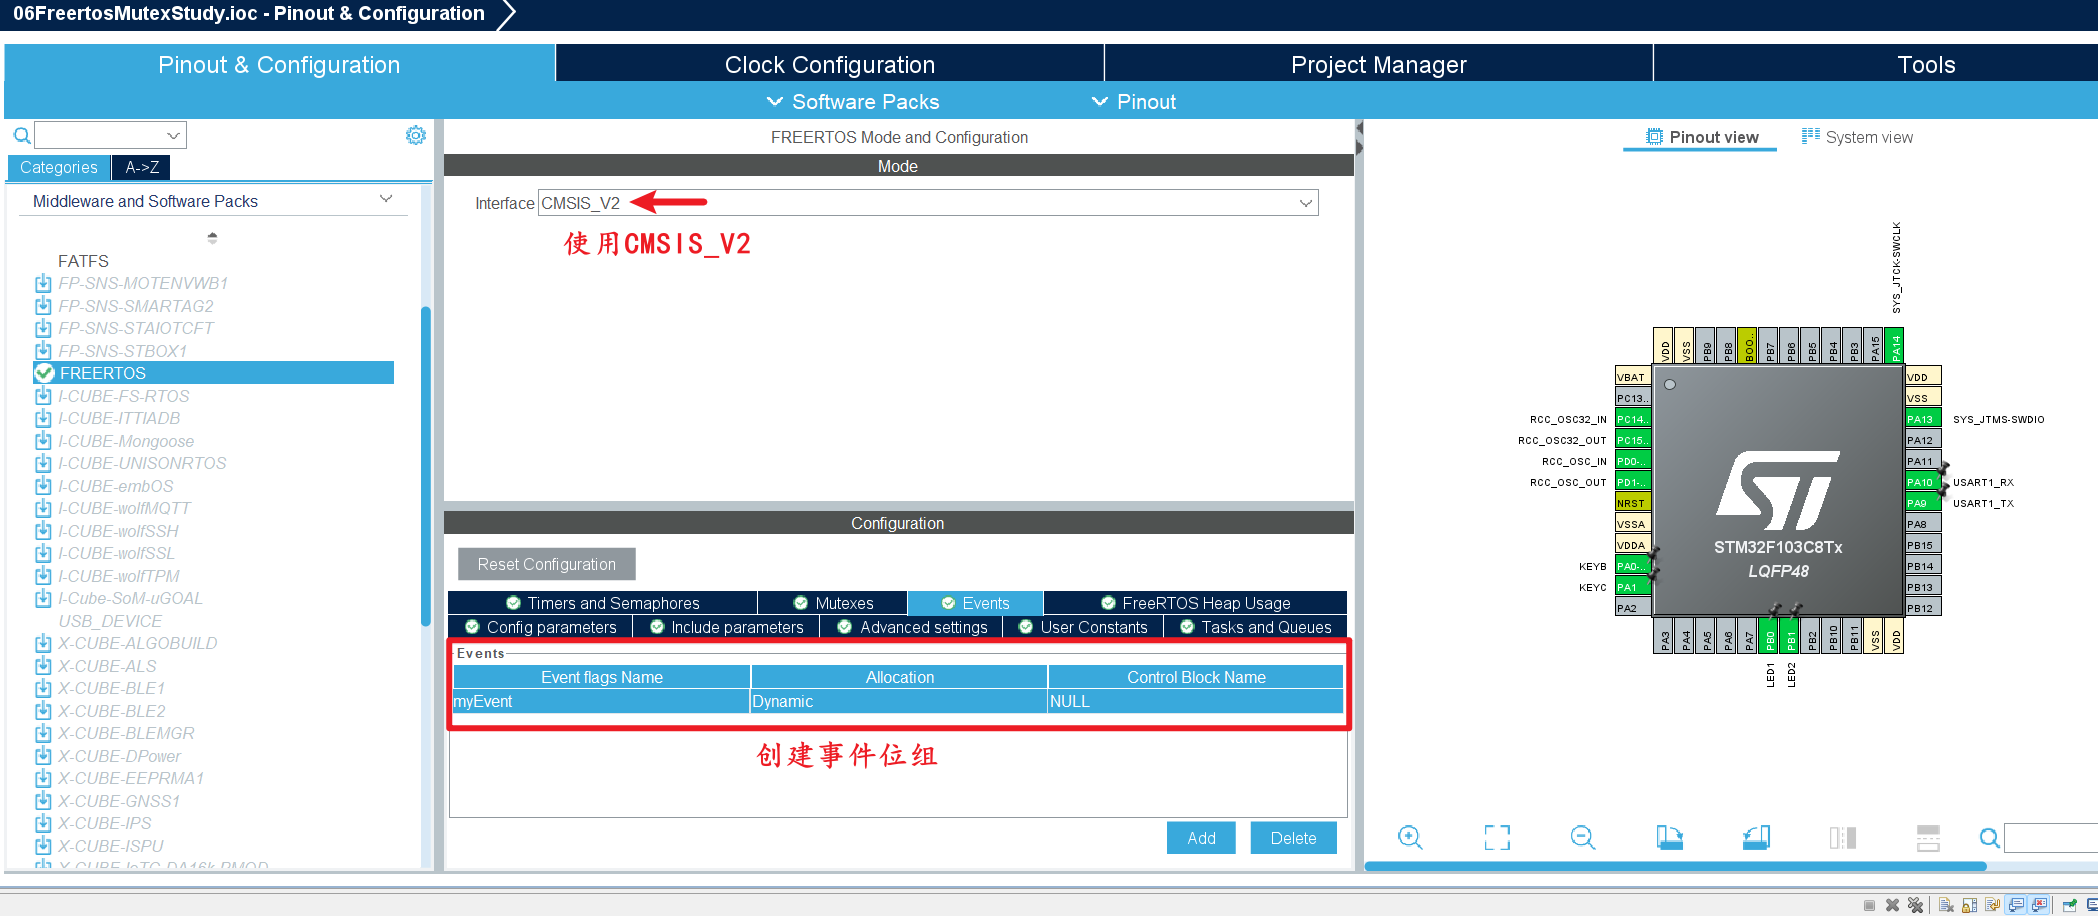Screen dimensions: 2098x916
Task: Select USB_DEVICE in the middleware list
Action: [110, 621]
